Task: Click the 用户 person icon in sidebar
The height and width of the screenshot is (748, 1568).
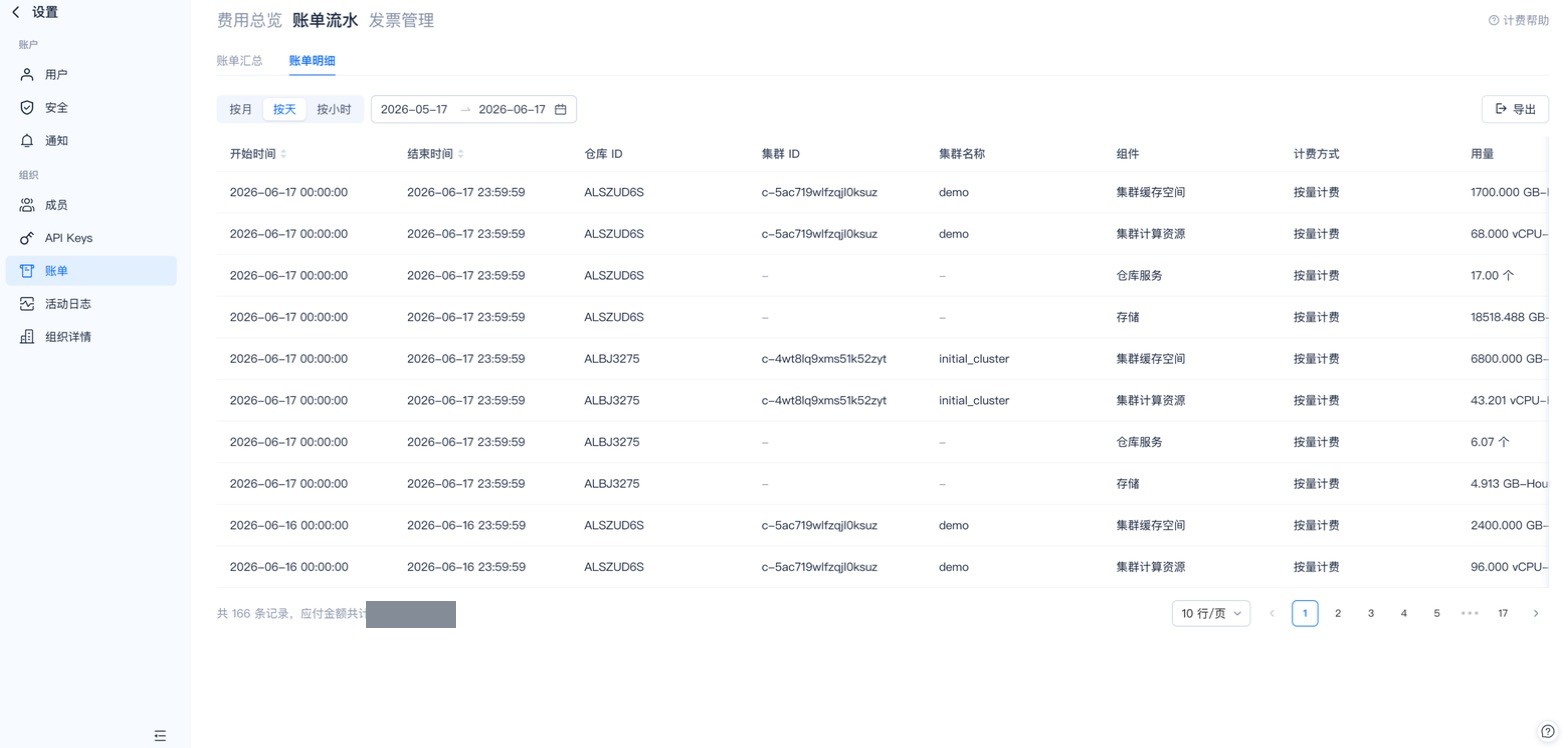Action: (x=27, y=74)
